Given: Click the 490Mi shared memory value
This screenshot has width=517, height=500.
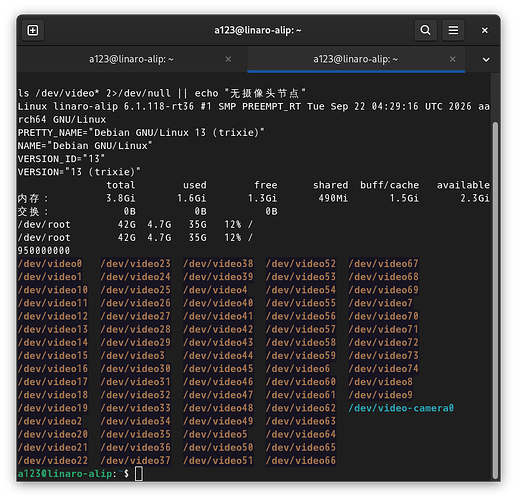Looking at the screenshot, I should pyautogui.click(x=333, y=198).
